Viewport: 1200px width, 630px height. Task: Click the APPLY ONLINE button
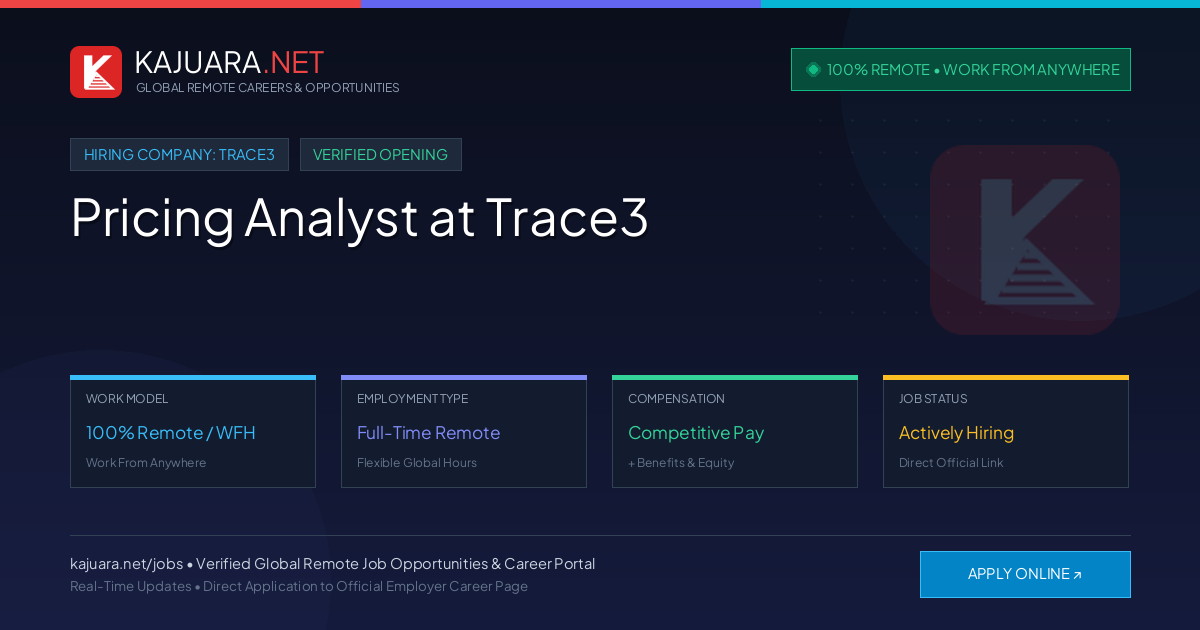pos(1025,574)
